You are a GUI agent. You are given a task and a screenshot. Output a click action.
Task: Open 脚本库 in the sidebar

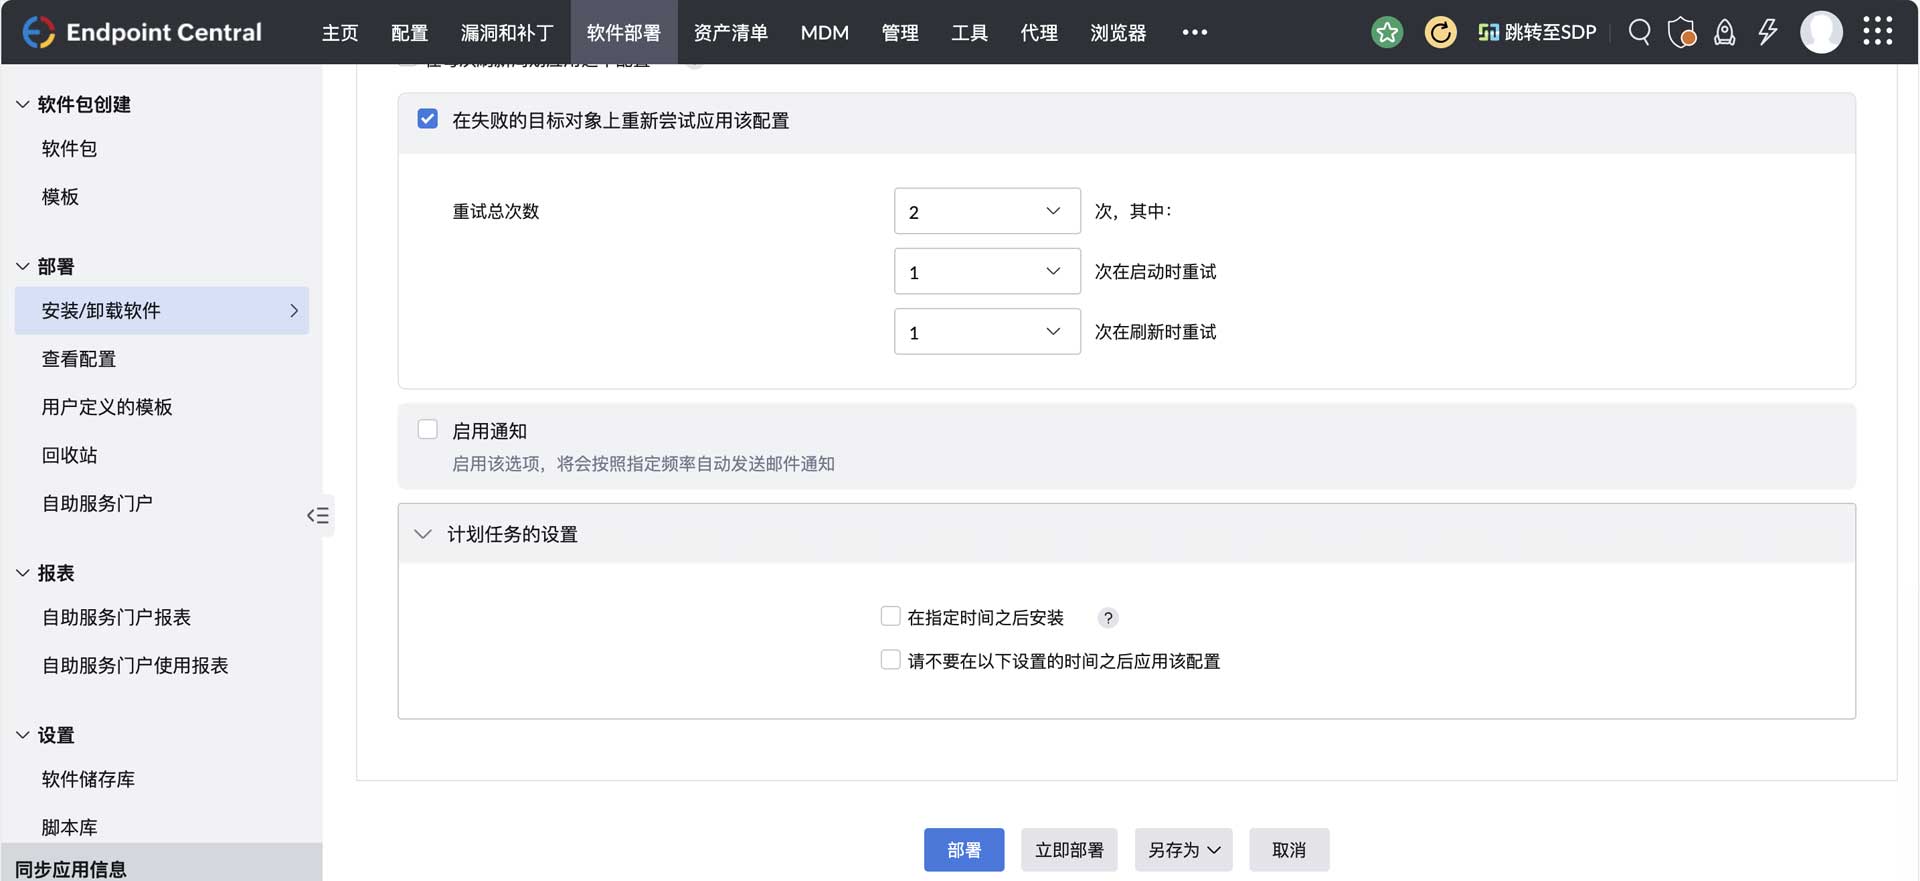pos(69,827)
